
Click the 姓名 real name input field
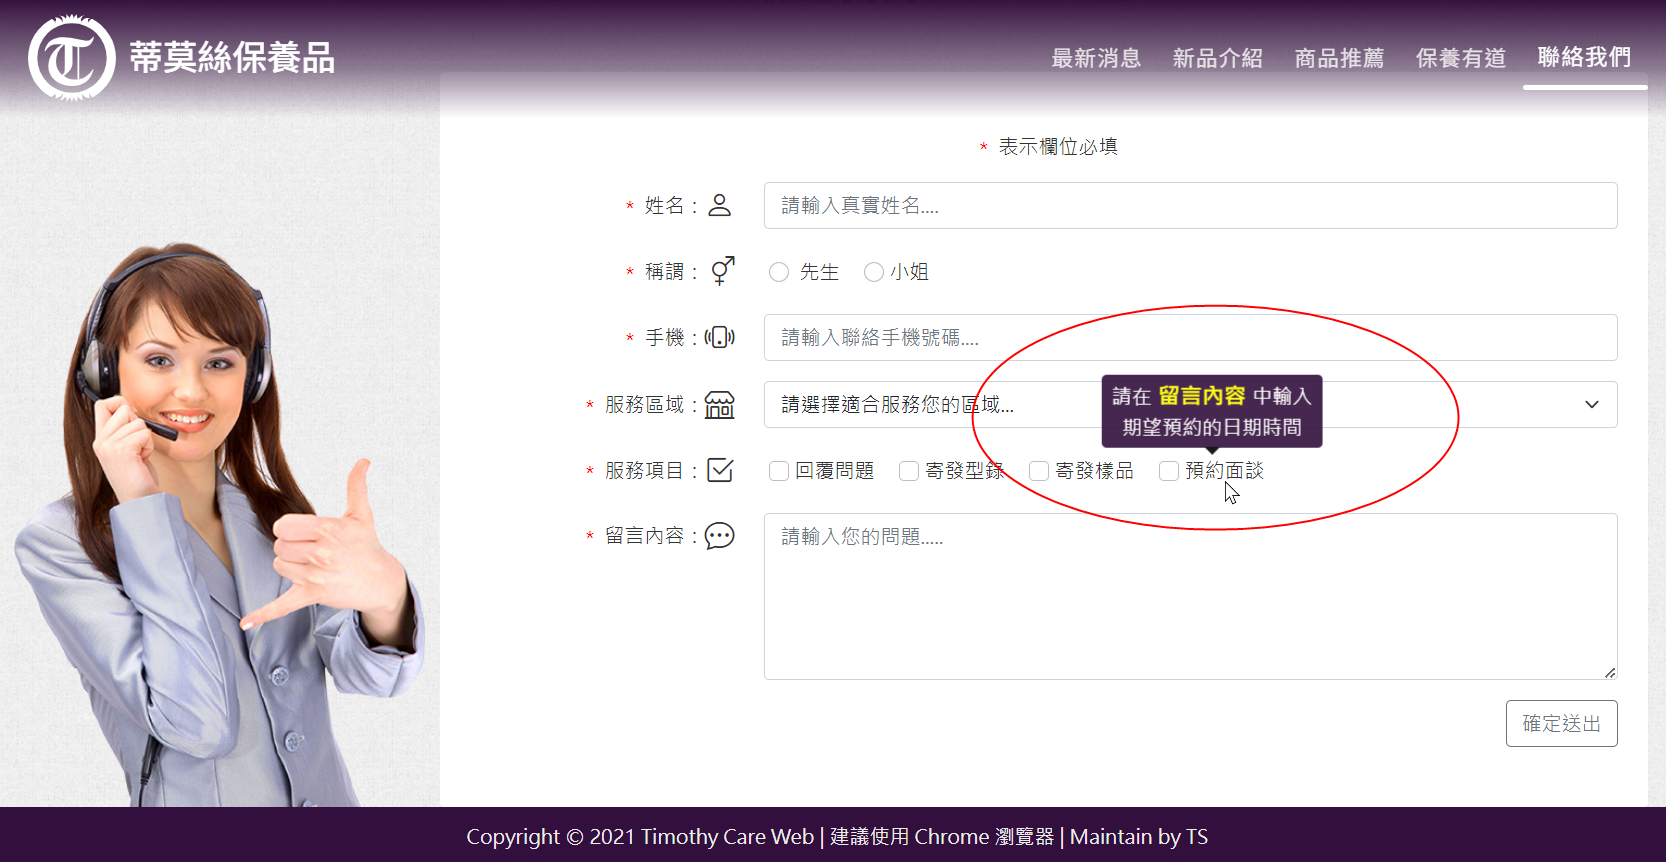pos(1190,206)
